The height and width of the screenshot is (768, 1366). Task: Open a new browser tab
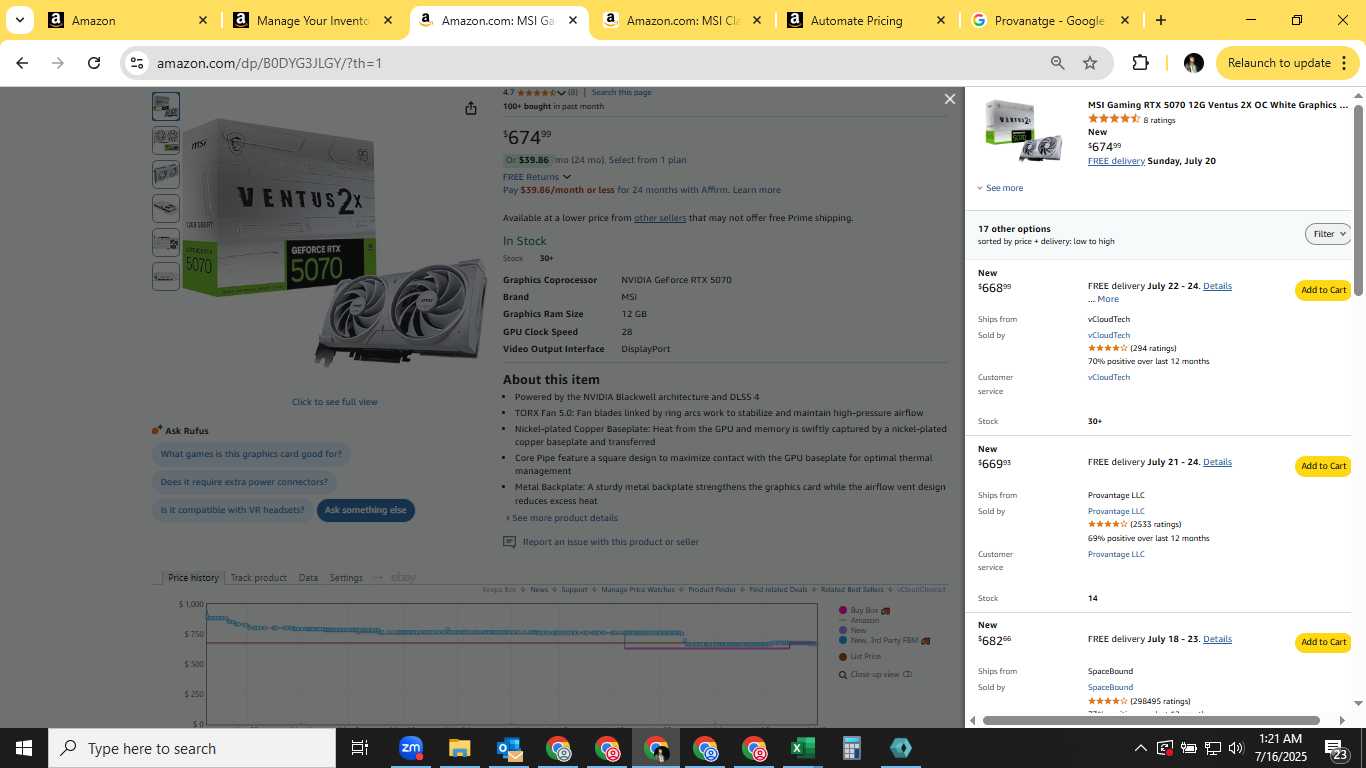[x=1160, y=20]
